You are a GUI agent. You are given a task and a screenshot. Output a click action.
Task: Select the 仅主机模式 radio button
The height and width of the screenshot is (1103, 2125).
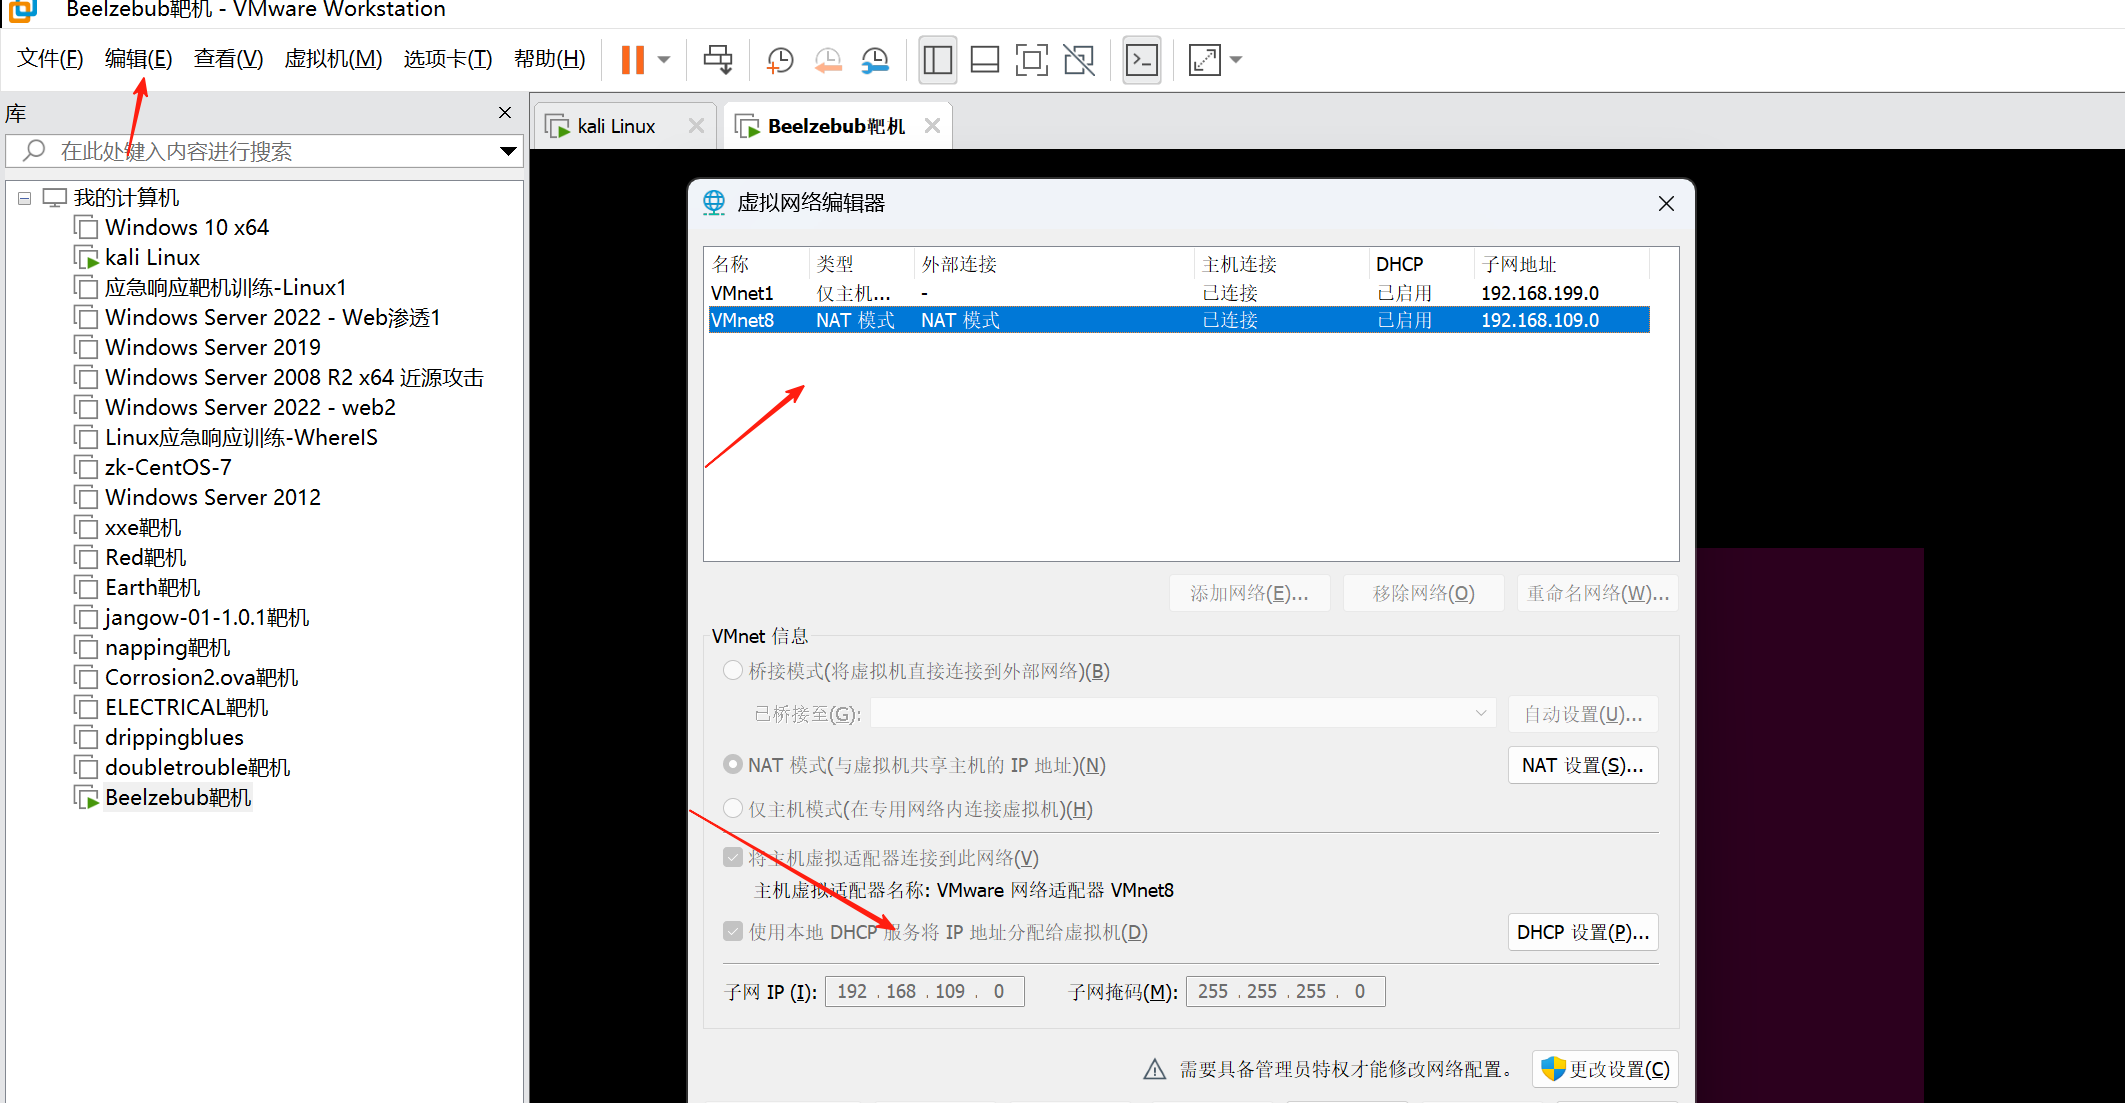(733, 808)
